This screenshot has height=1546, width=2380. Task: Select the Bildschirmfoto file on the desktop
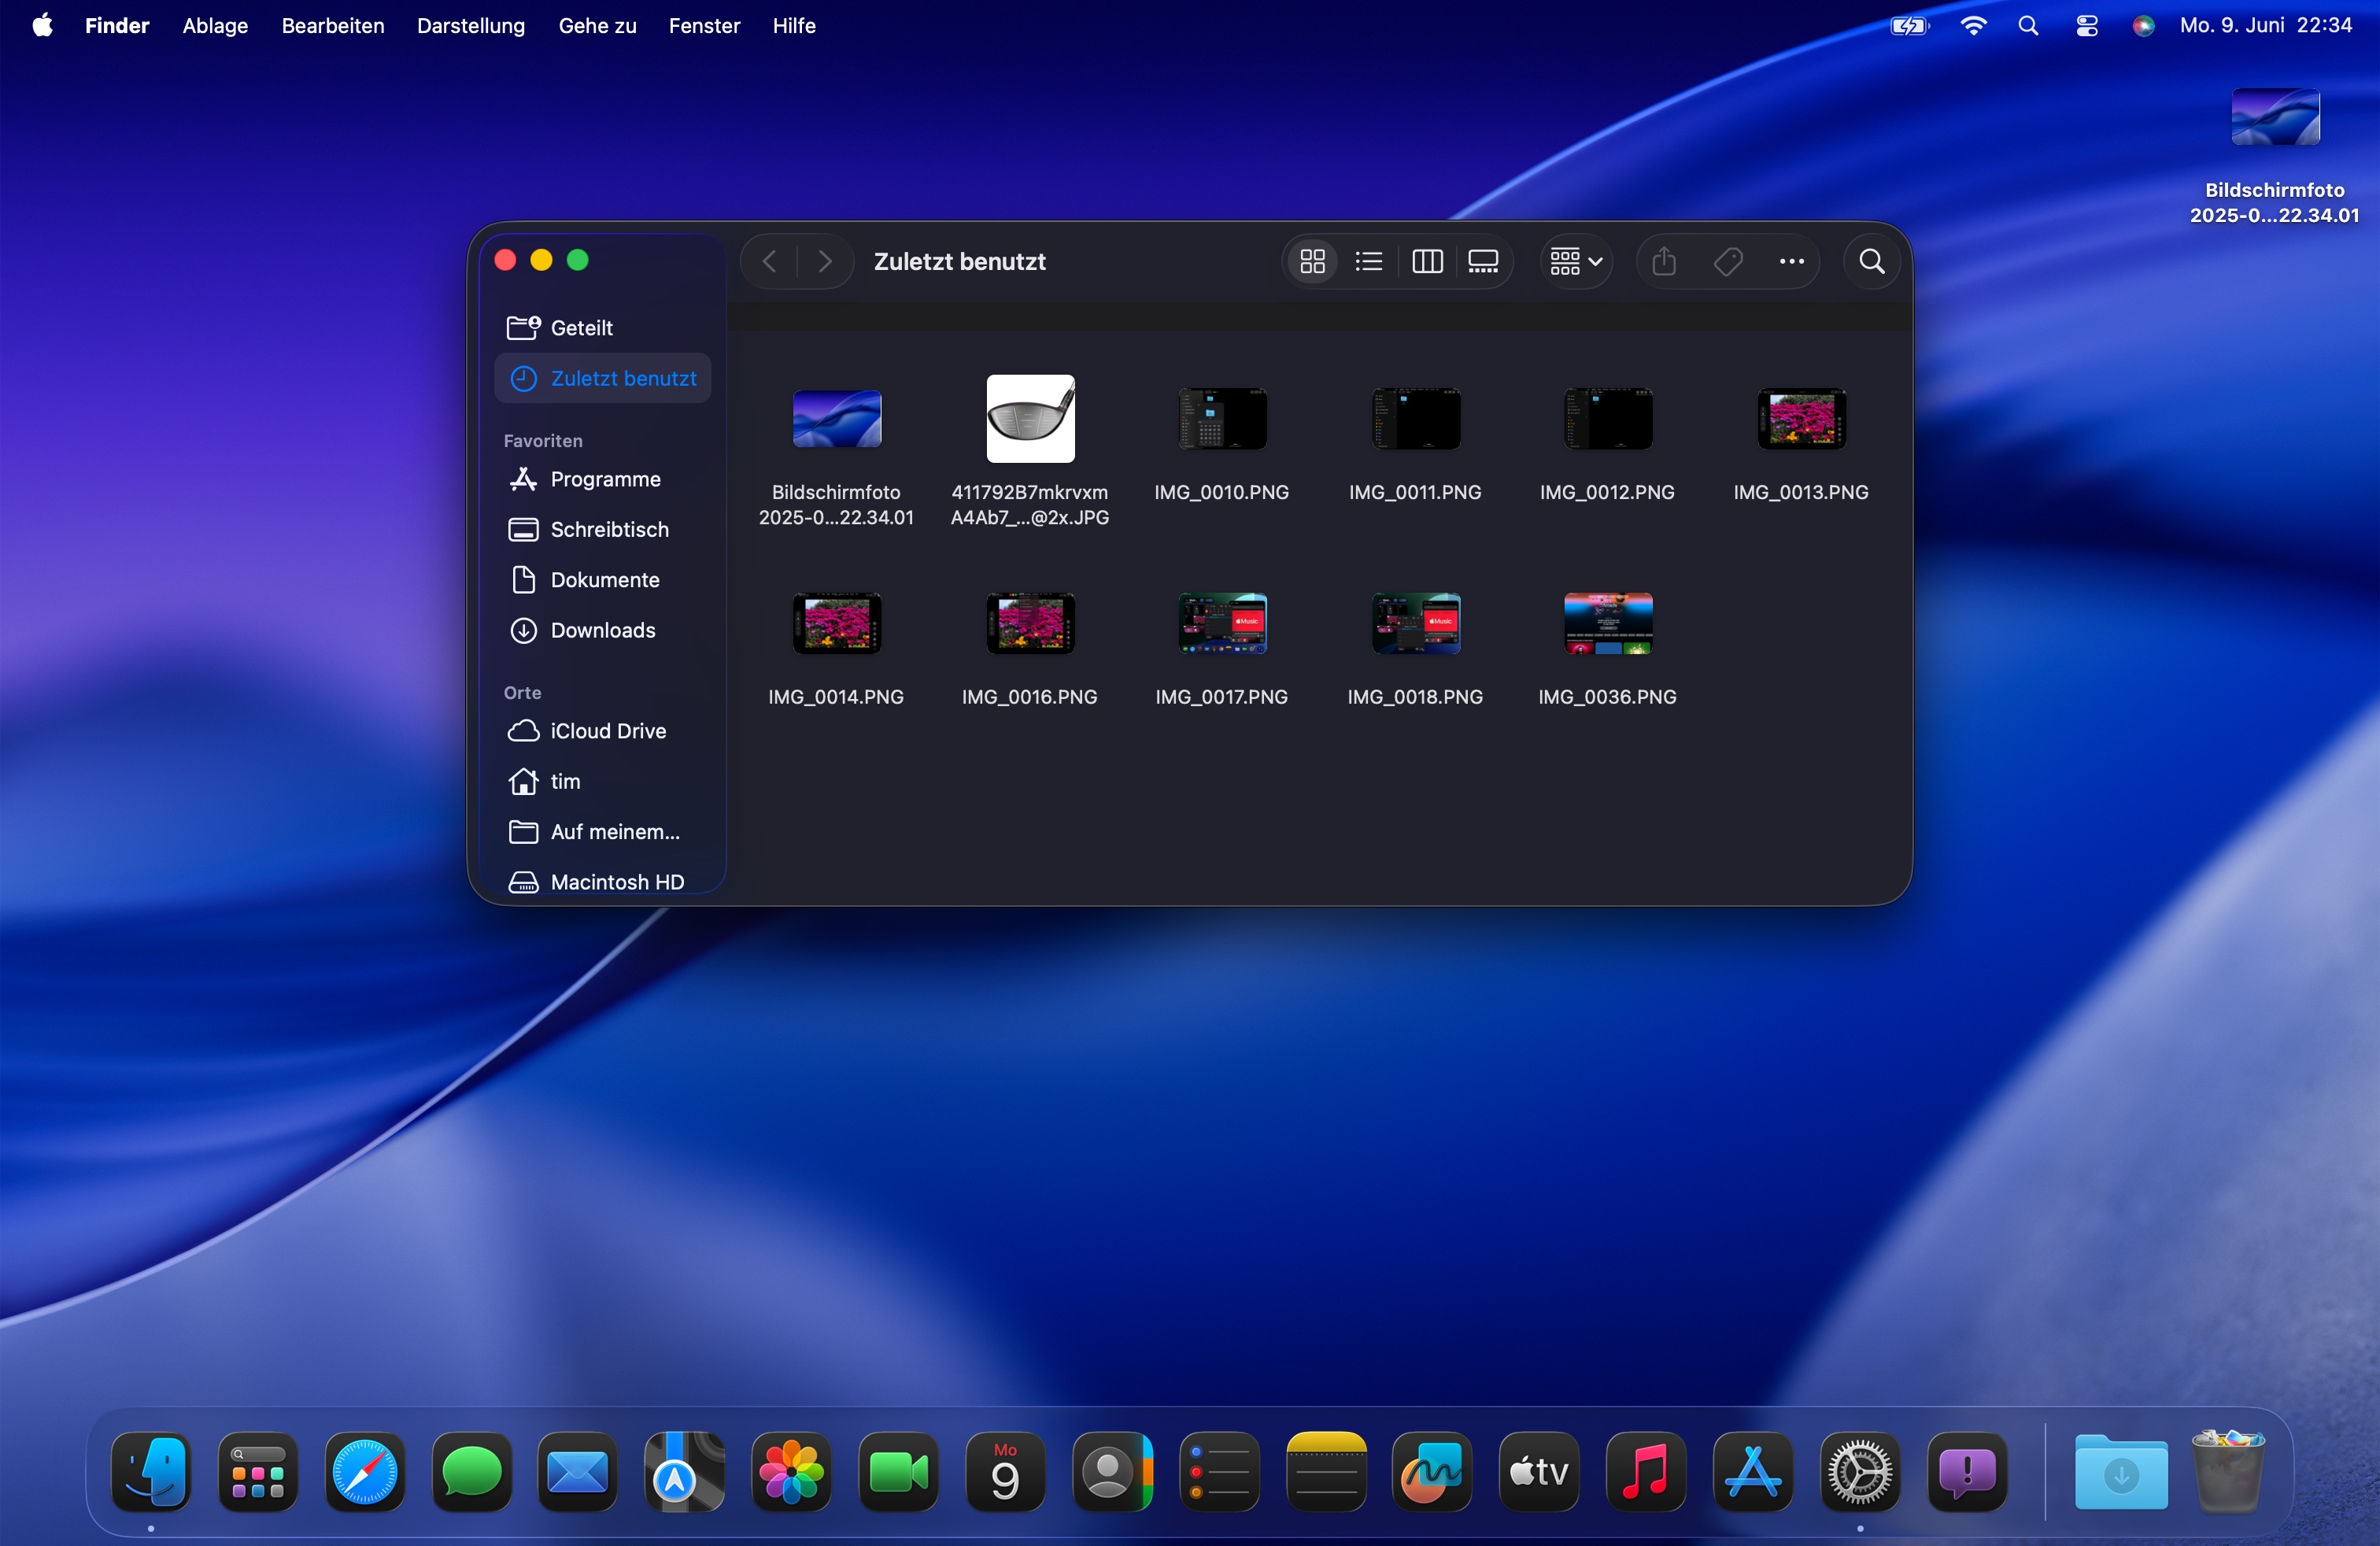coord(2275,118)
